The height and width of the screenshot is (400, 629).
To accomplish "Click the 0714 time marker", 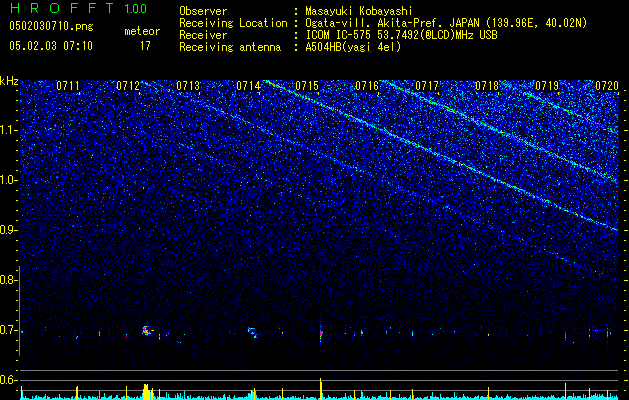I will tap(248, 86).
